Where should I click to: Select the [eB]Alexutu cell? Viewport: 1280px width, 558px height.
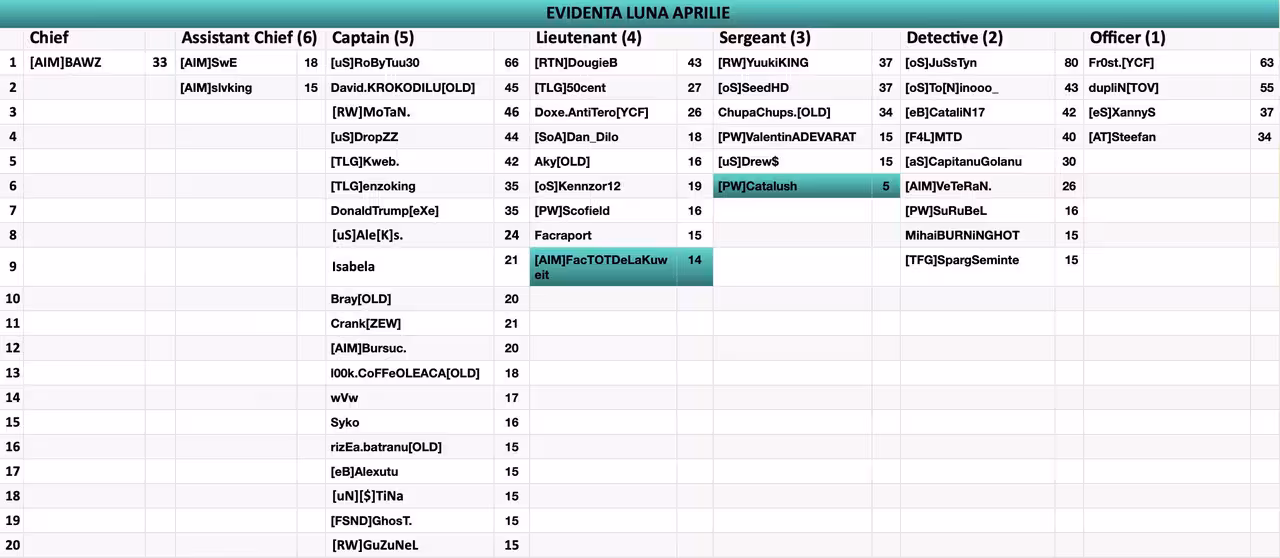click(x=410, y=471)
